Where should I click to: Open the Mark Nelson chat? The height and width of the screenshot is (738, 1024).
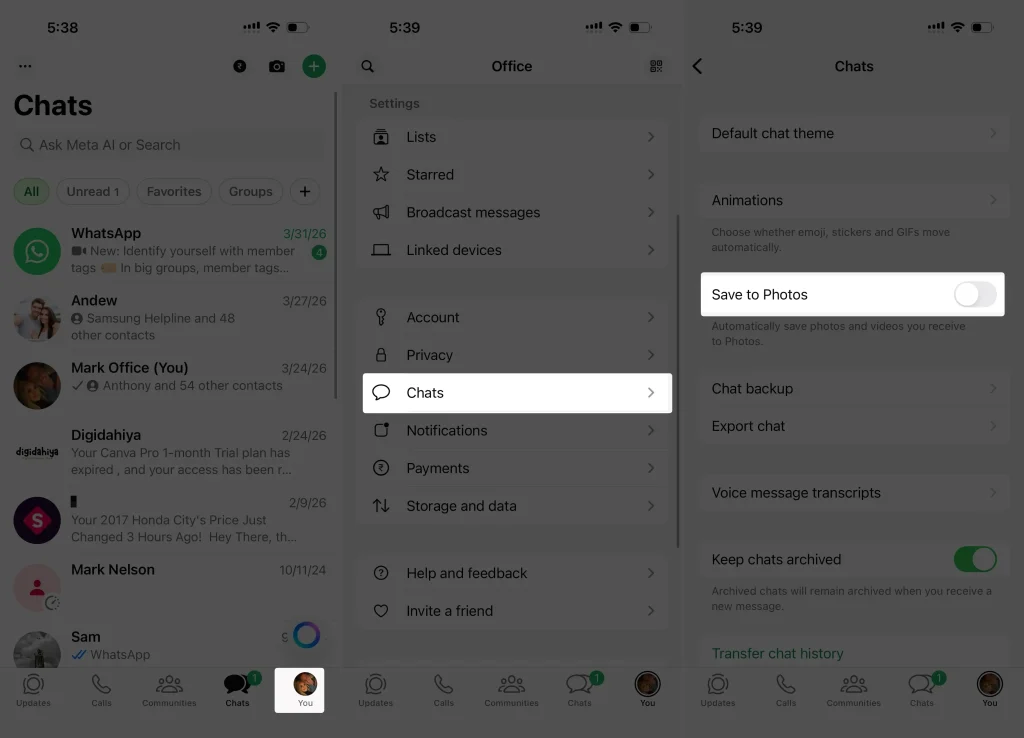pyautogui.click(x=170, y=587)
